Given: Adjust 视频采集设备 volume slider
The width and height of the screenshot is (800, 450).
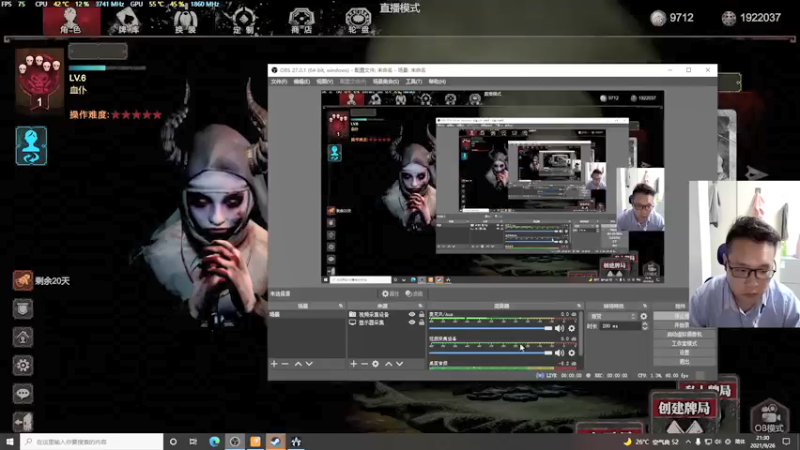Looking at the screenshot, I should [x=491, y=353].
